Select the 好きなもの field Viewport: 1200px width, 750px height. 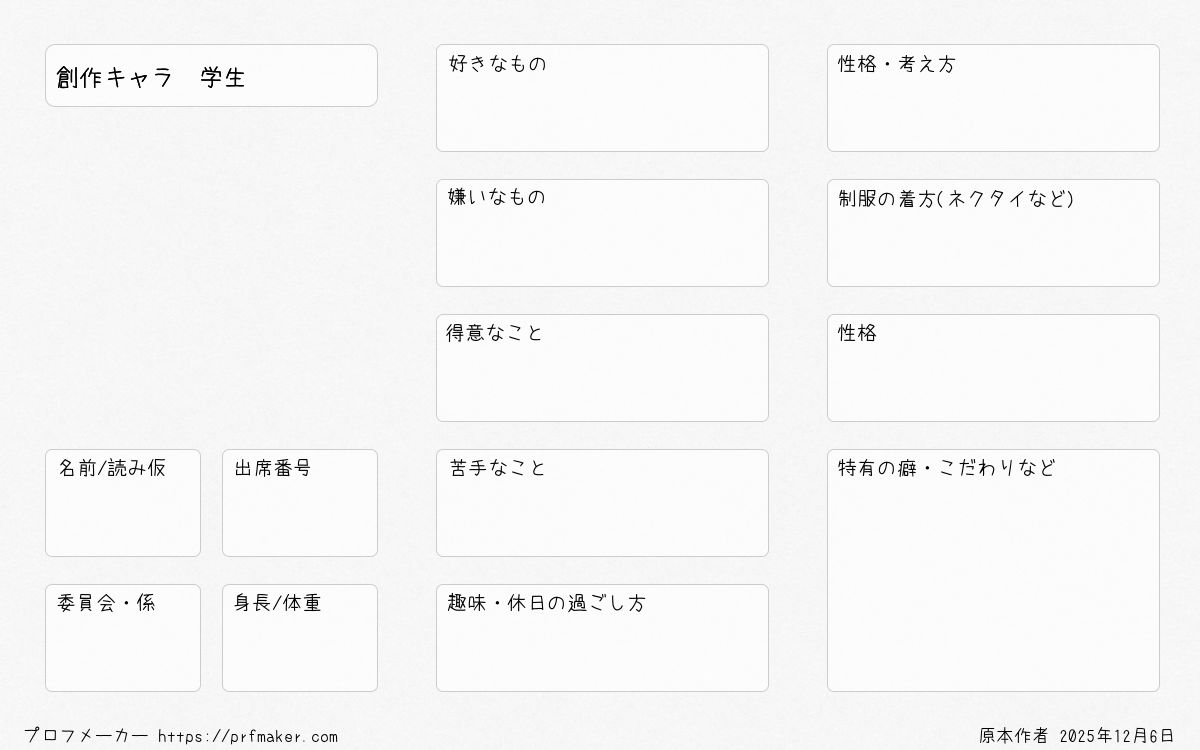tap(602, 98)
